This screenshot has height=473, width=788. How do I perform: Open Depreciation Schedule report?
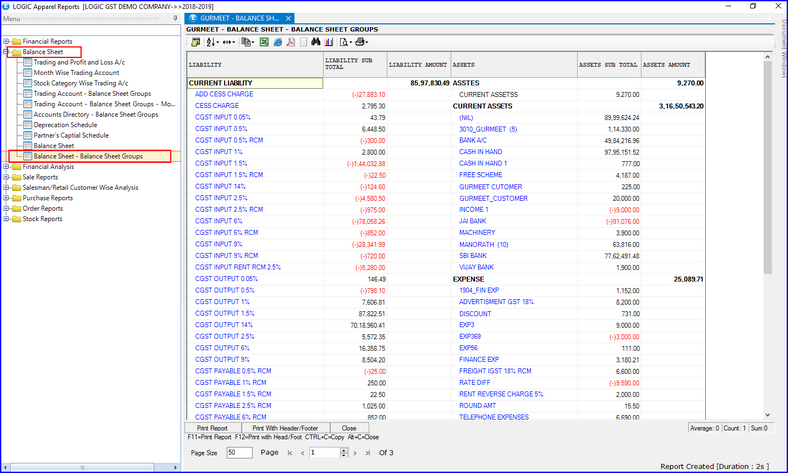click(x=65, y=125)
